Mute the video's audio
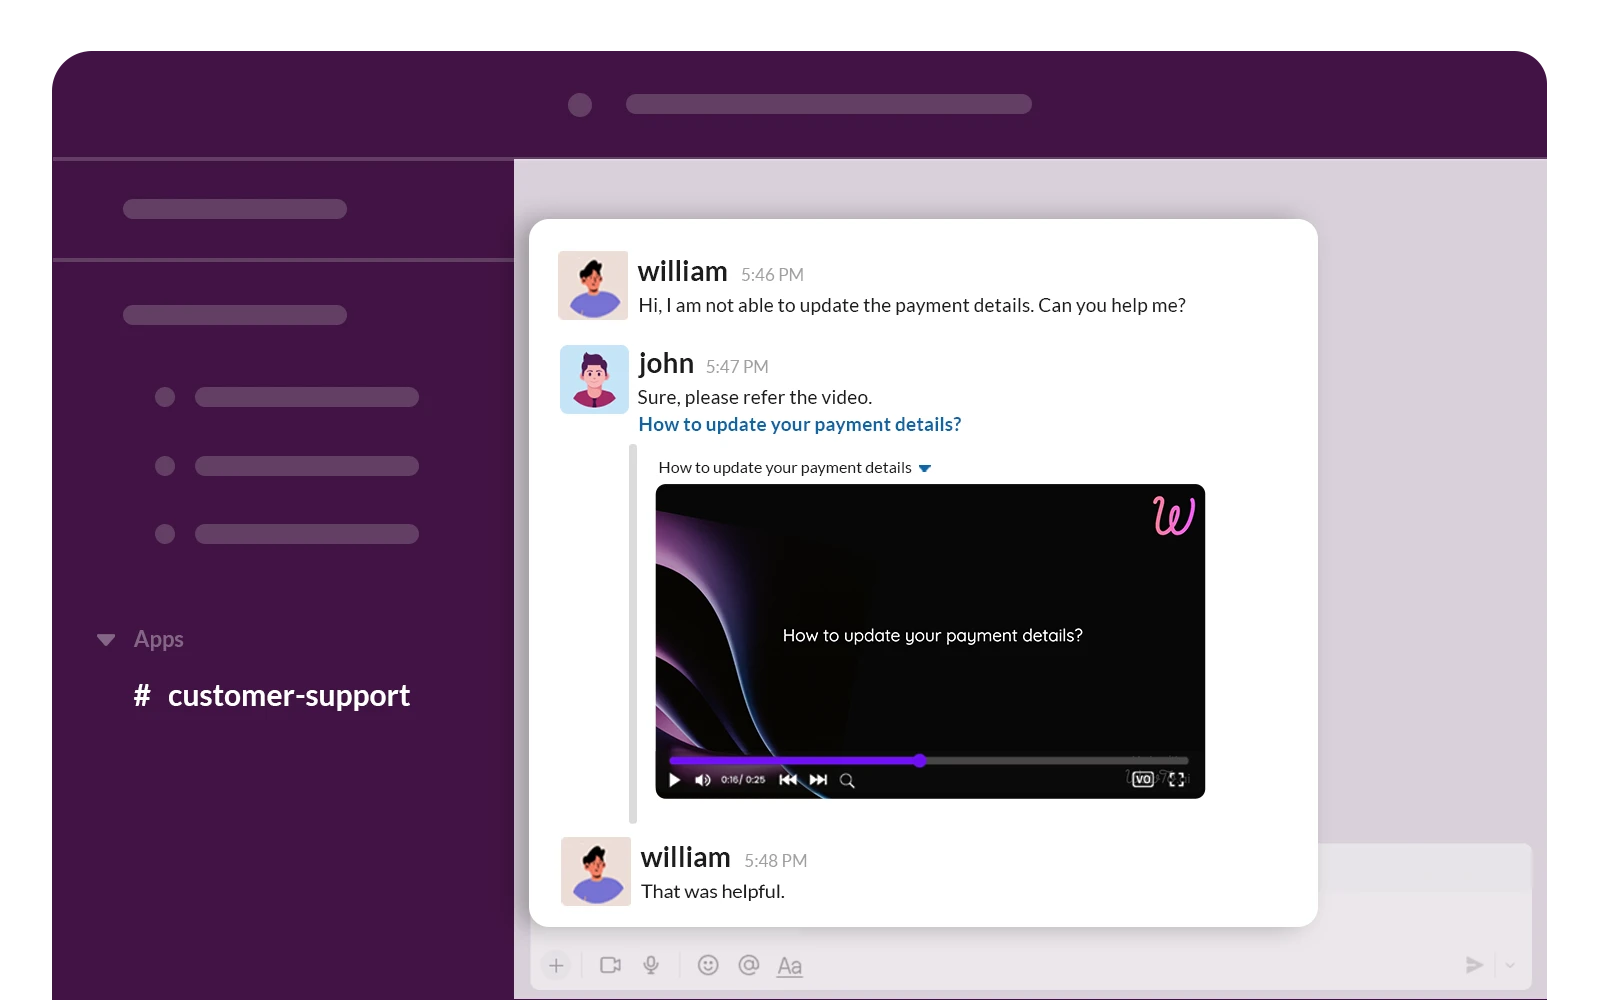1600x1000 pixels. point(702,780)
